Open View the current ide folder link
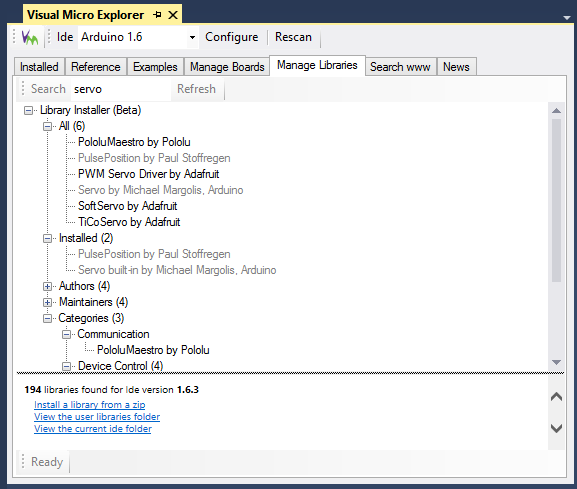577x489 pixels. 93,429
